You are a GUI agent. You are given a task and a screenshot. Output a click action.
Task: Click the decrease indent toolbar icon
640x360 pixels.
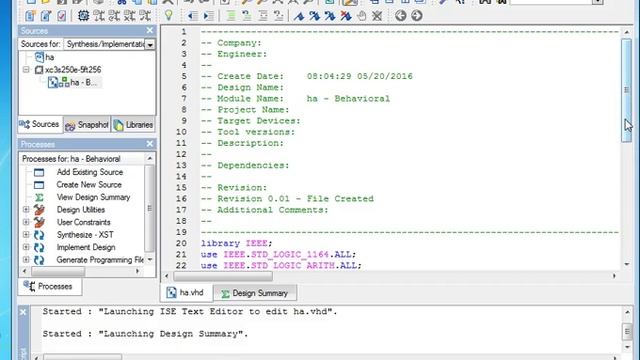(192, 16)
